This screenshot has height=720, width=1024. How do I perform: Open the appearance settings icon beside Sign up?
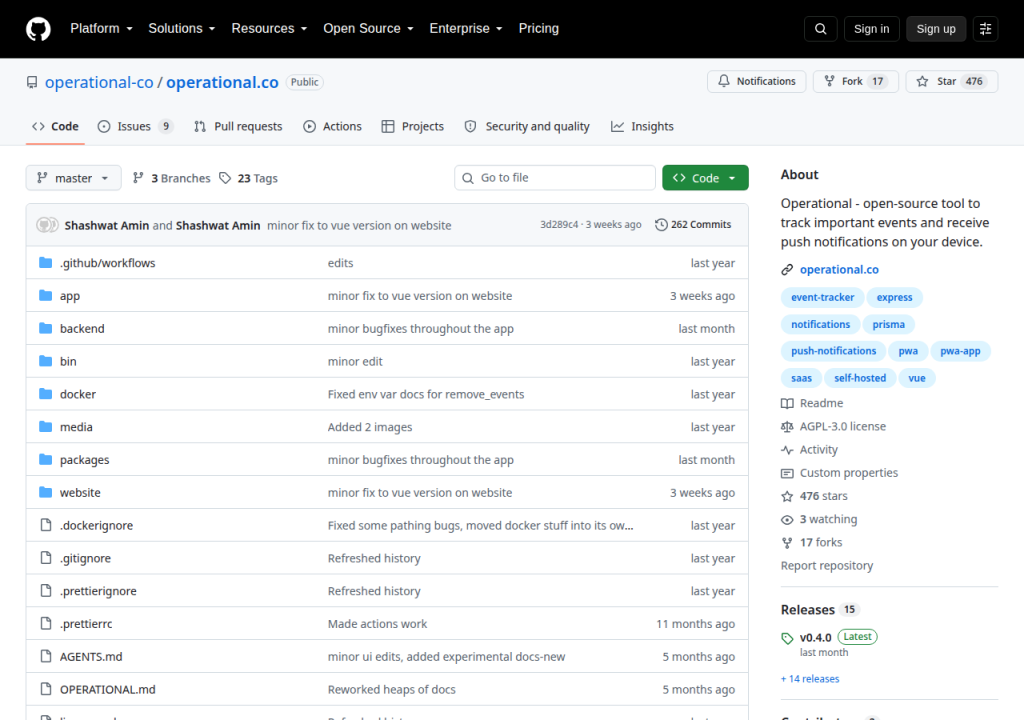click(x=985, y=29)
